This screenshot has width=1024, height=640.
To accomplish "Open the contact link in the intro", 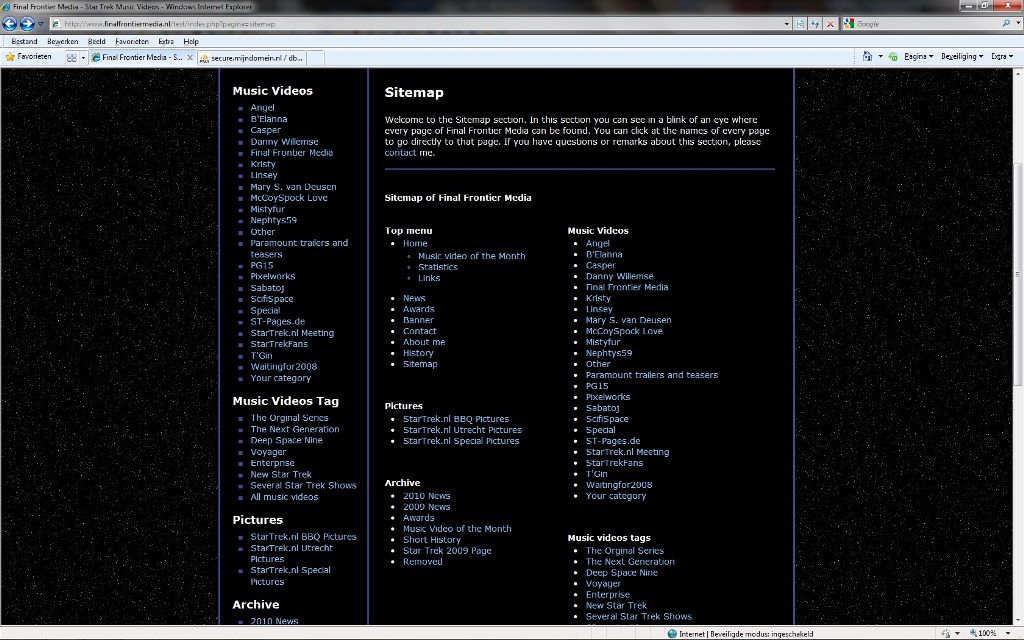I will coord(400,153).
